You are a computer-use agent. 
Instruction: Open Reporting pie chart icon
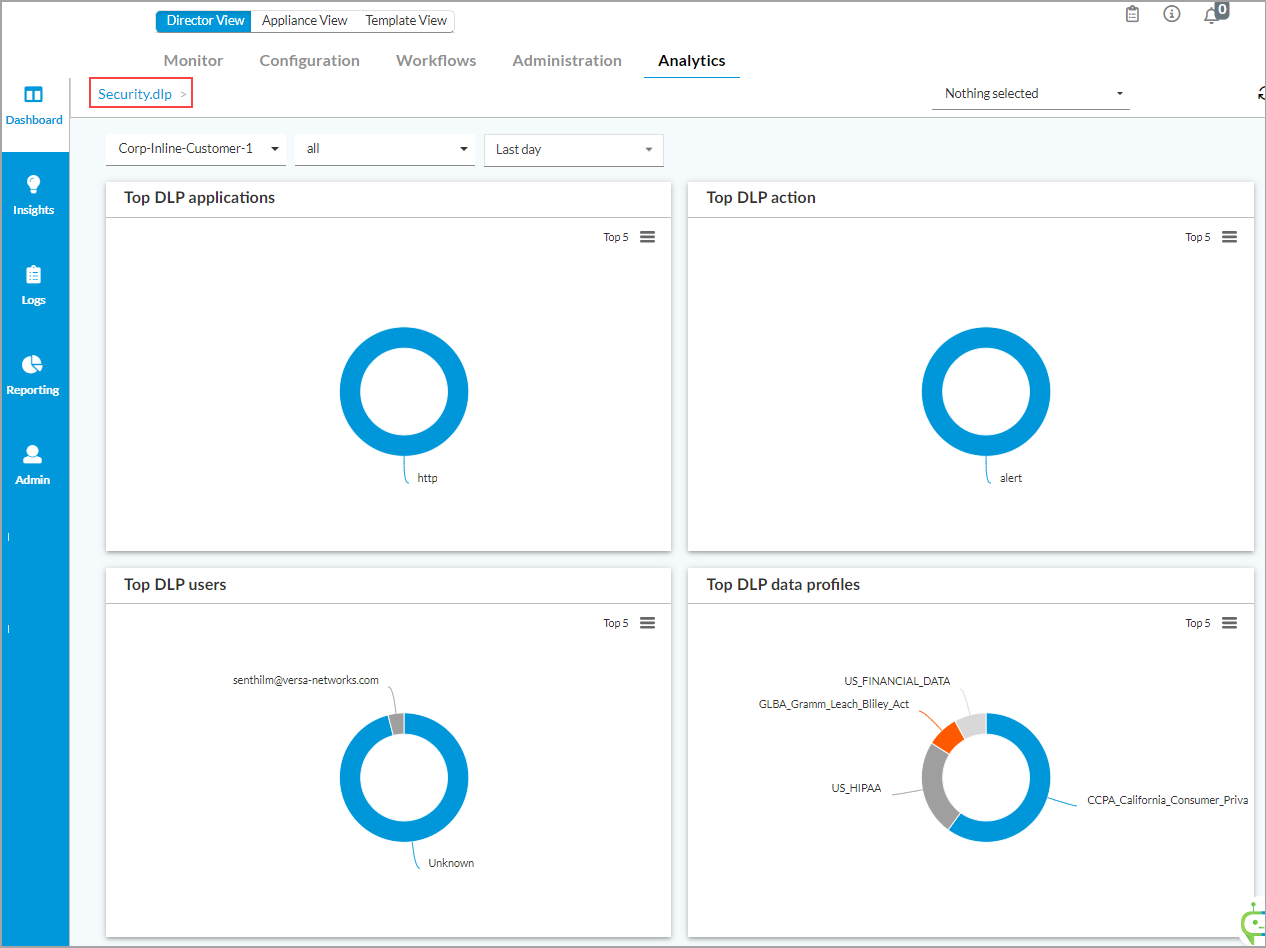[x=33, y=365]
